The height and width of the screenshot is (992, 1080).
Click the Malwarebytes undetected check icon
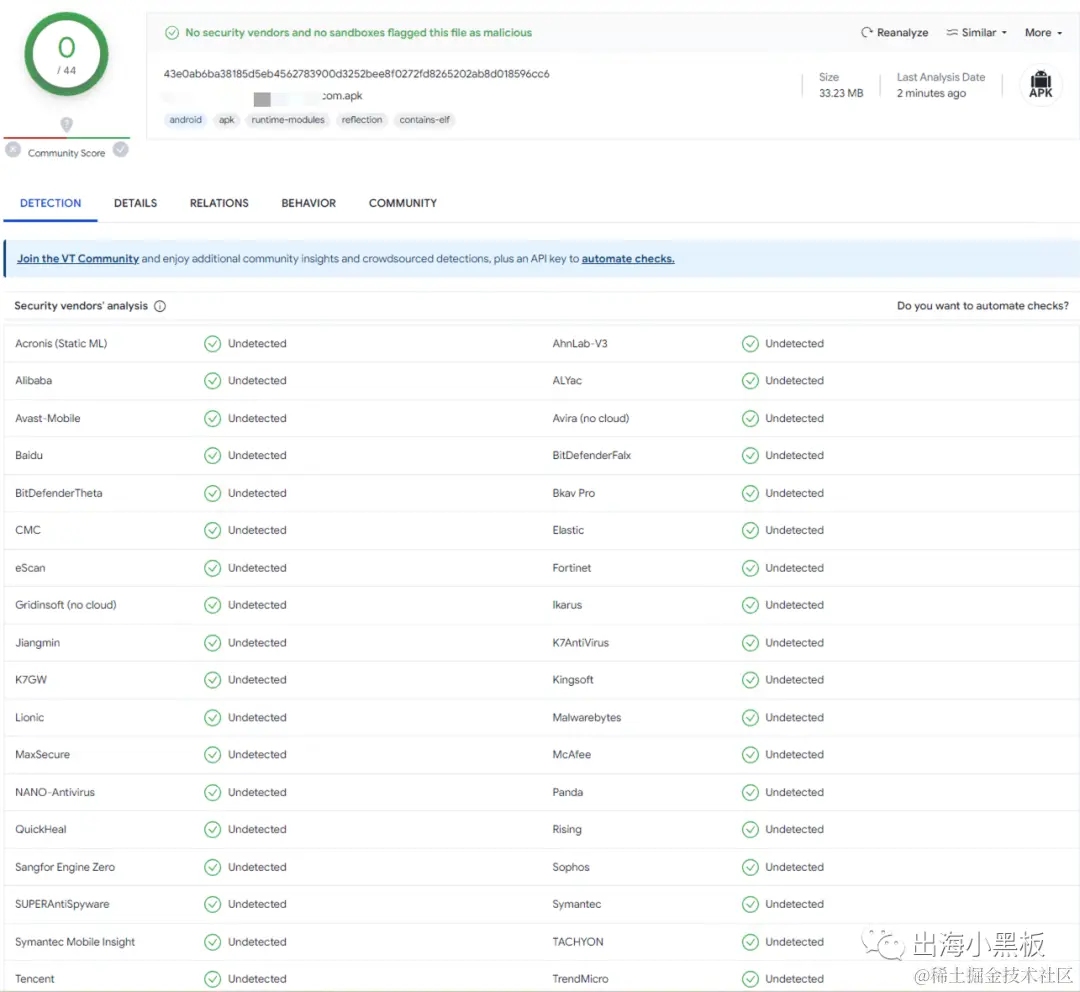(x=750, y=717)
